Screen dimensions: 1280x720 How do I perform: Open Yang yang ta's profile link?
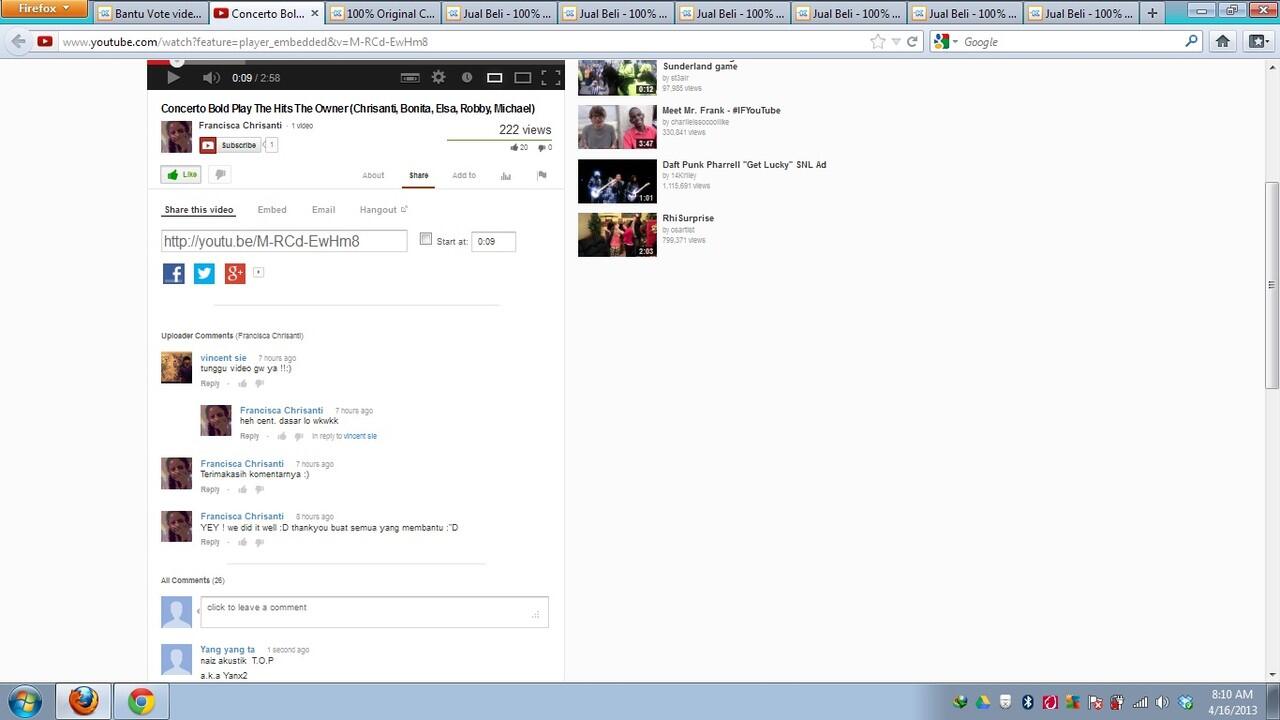(x=227, y=650)
